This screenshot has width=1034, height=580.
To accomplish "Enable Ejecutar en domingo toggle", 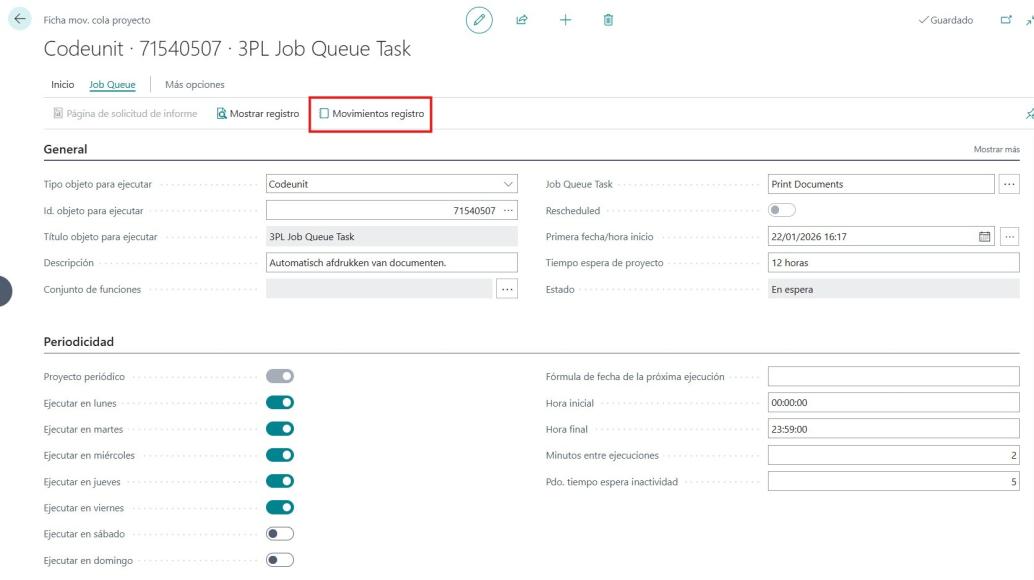I will 280,559.
